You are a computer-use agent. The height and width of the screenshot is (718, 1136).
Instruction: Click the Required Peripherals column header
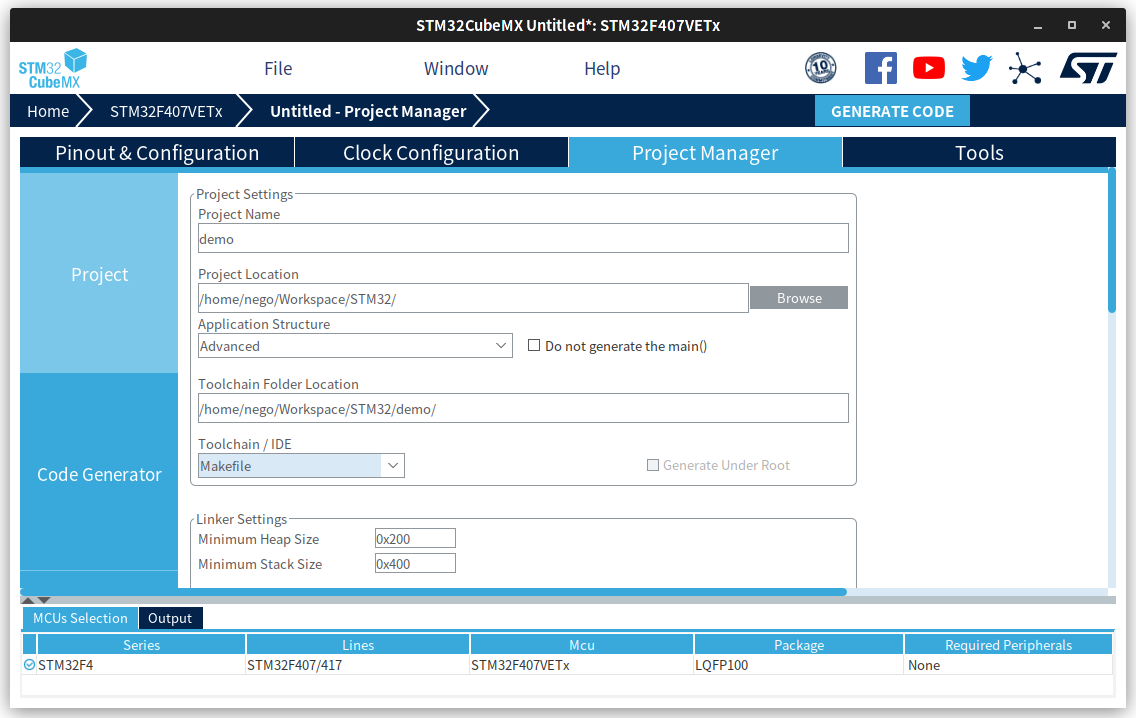click(1008, 644)
